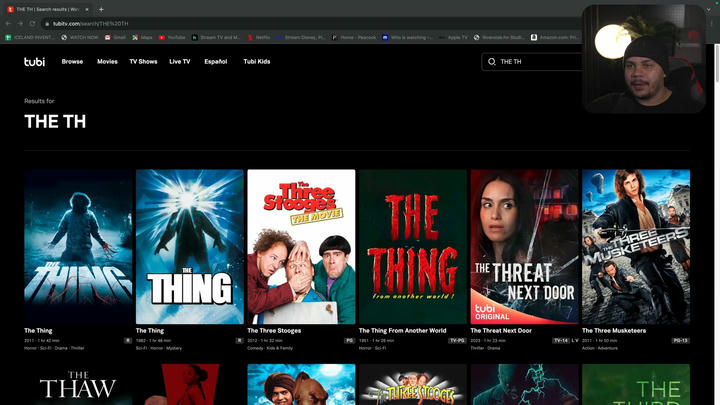Click The Thing From Another World title
This screenshot has width=720, height=405.
[402, 331]
